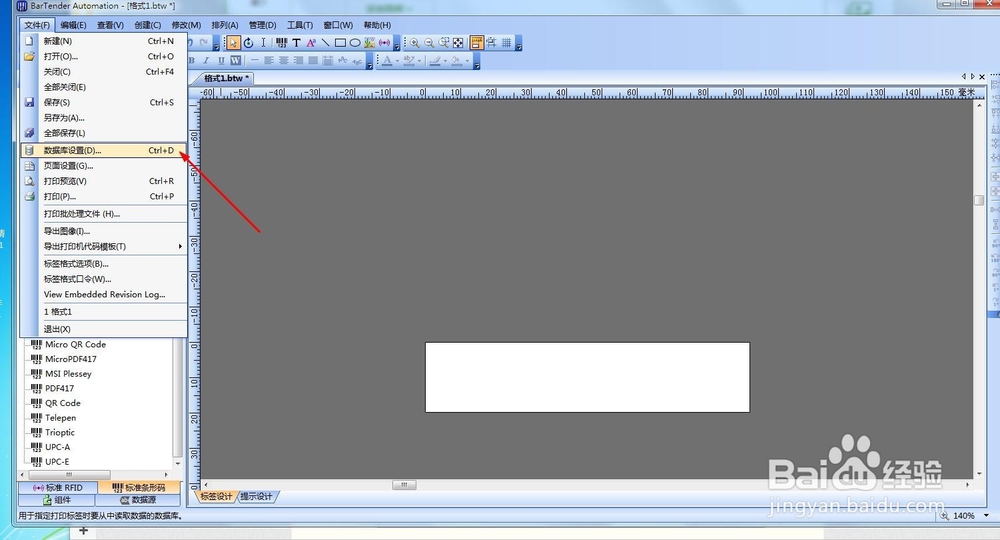Viewport: 1000px width, 540px height.
Task: Select Micro QR Code barcode entry
Action: pos(75,344)
